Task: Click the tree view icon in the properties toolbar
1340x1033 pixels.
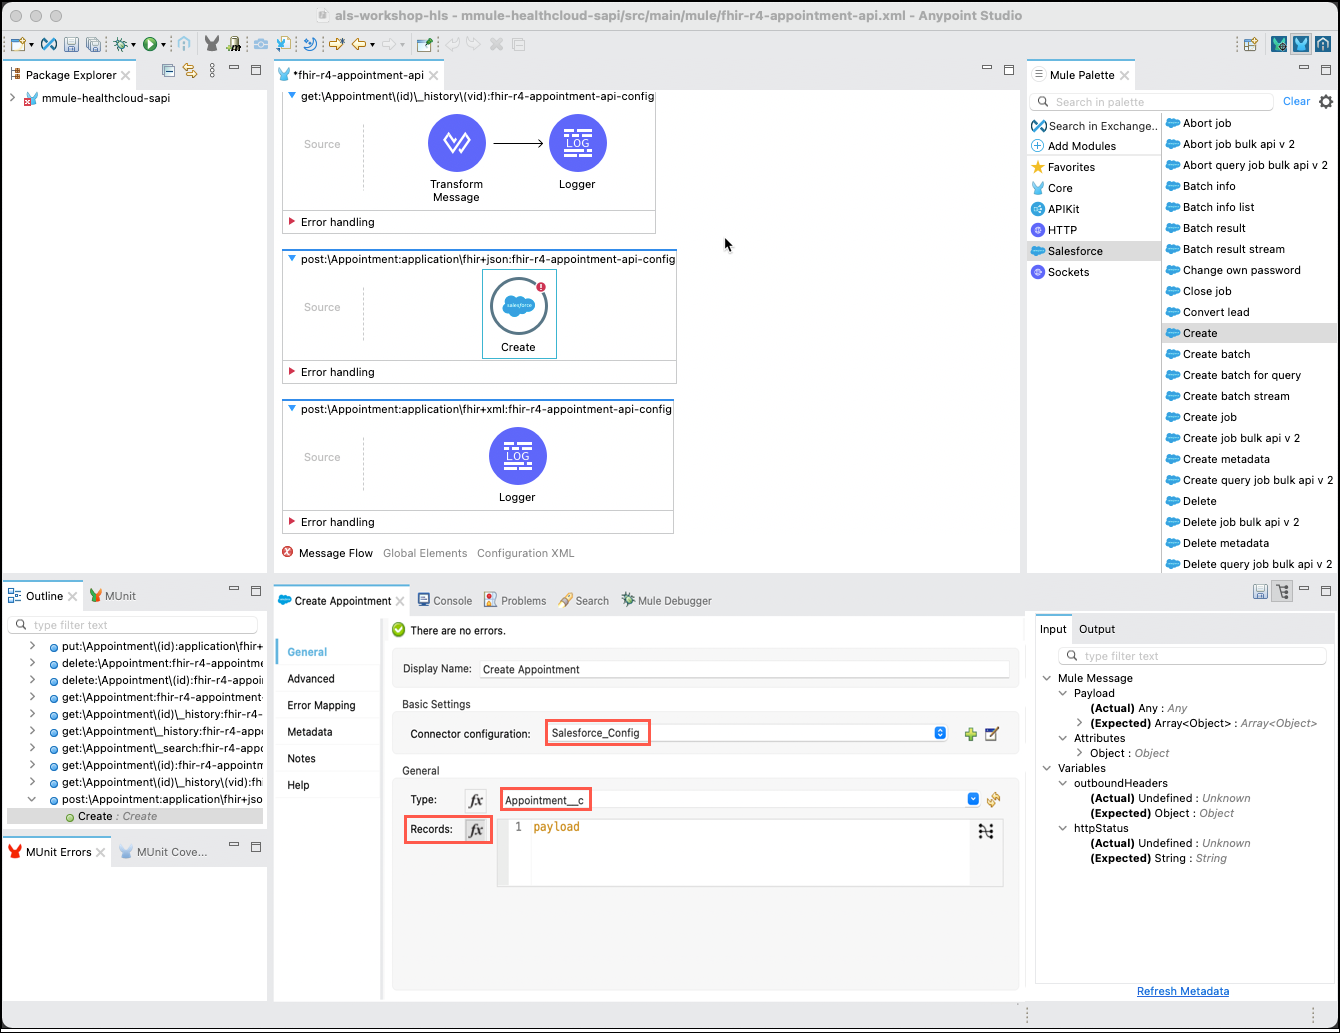Action: tap(1282, 591)
